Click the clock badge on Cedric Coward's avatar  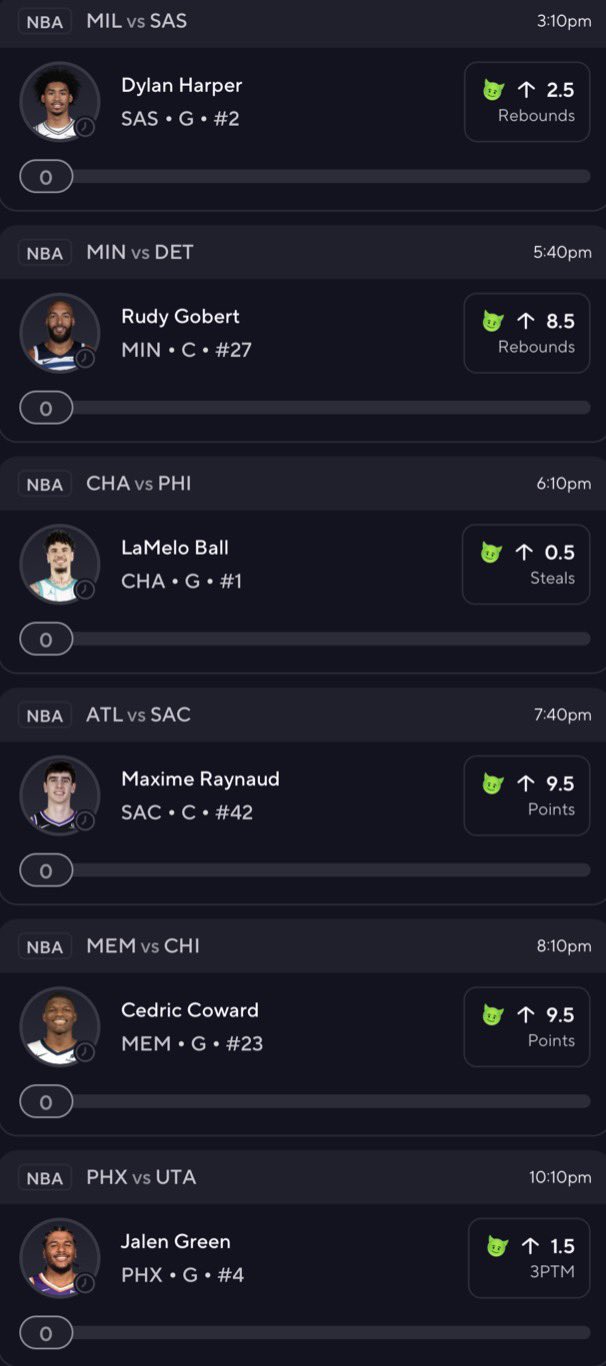(x=85, y=1051)
